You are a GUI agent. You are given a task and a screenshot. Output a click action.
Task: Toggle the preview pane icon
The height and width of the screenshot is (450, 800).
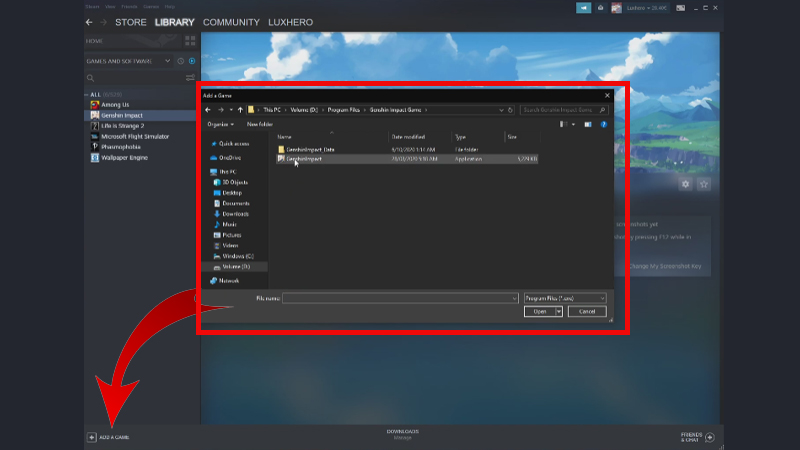click(588, 124)
